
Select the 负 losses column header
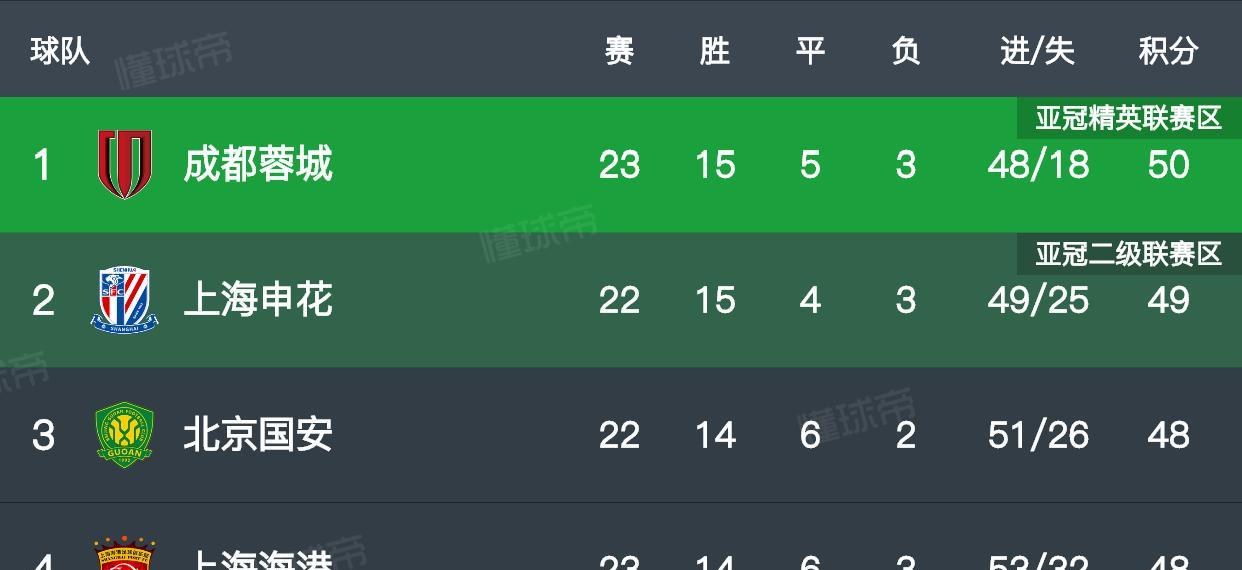906,50
